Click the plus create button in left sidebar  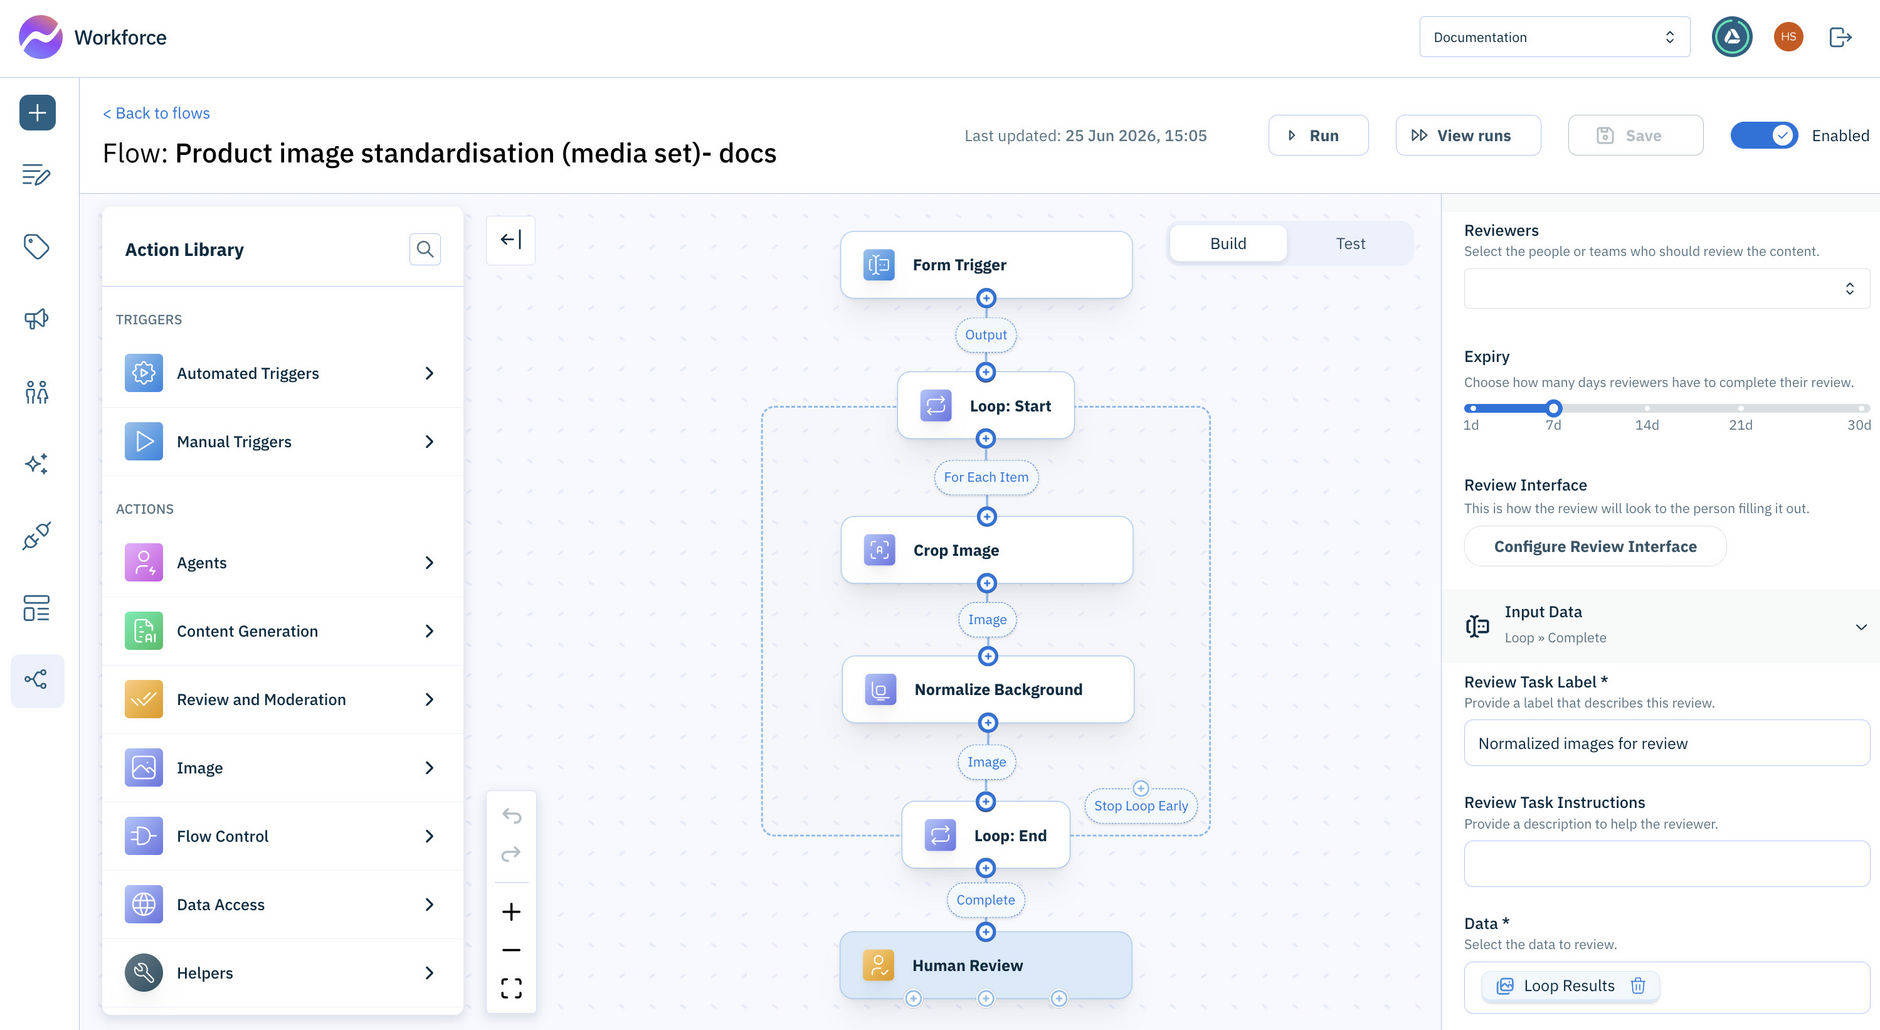pyautogui.click(x=37, y=113)
